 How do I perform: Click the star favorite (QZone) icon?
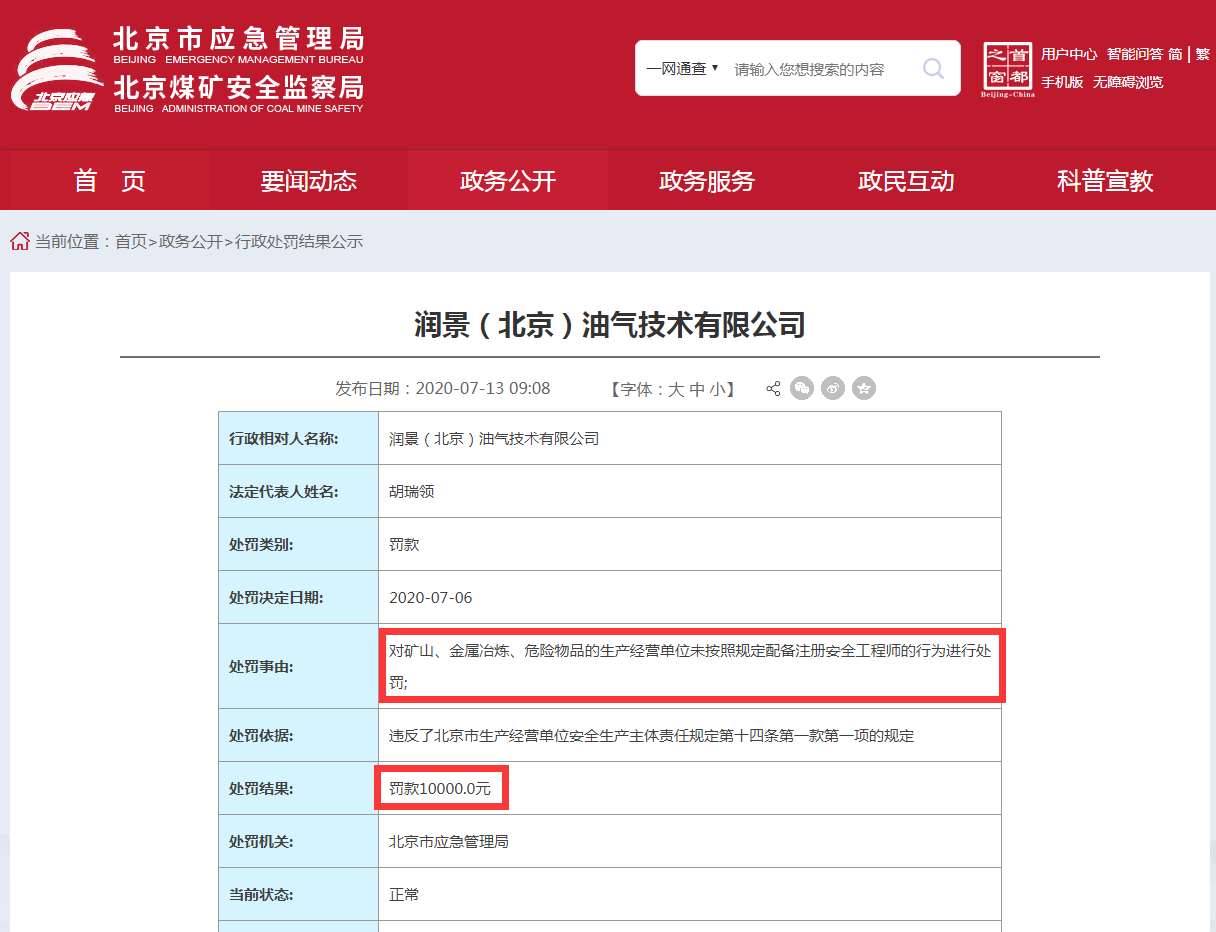coord(864,389)
